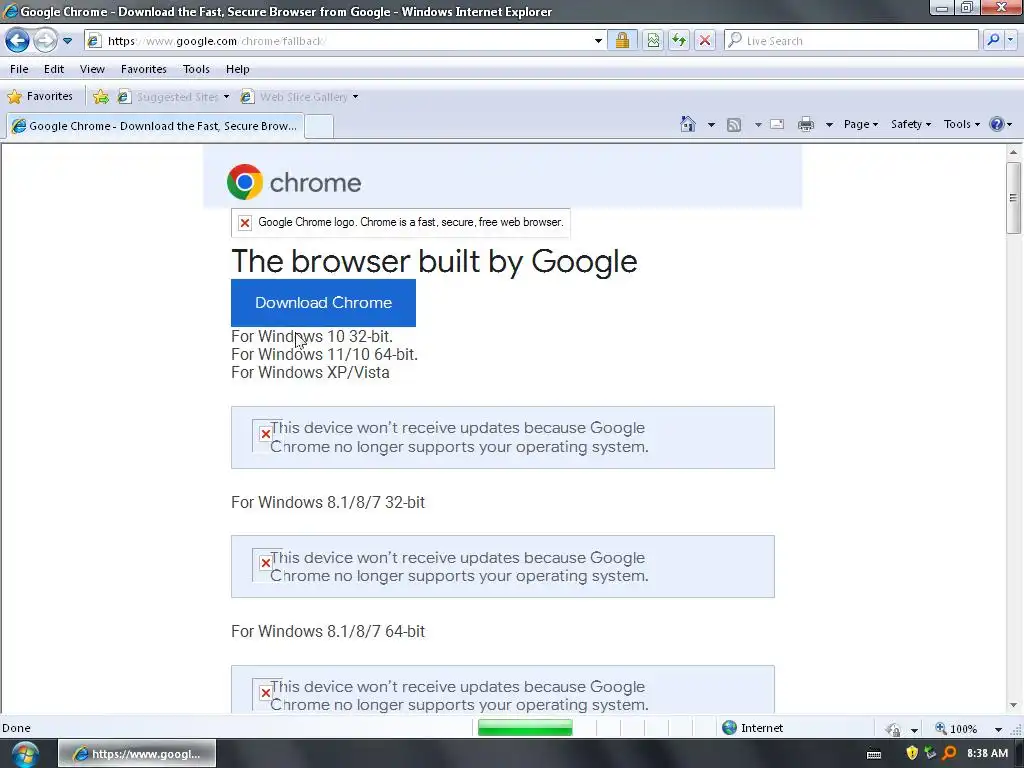1024x768 pixels.
Task: Click the Search magnifier button
Action: tap(993, 40)
